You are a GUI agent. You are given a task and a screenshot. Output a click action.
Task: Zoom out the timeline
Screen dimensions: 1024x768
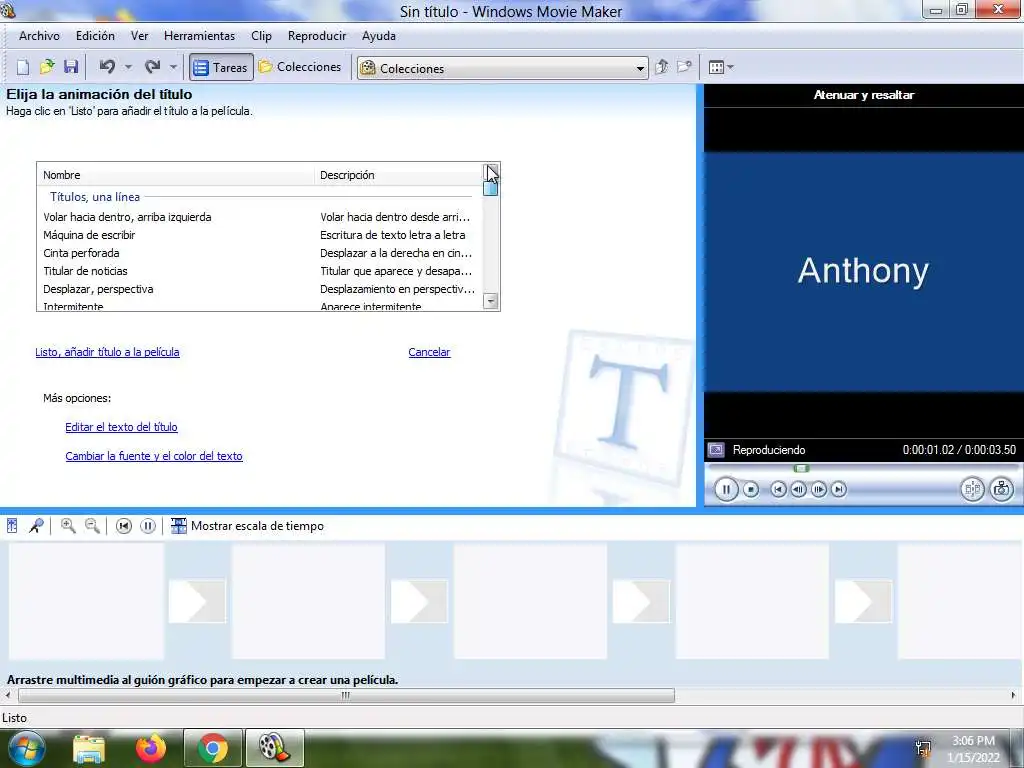point(92,526)
